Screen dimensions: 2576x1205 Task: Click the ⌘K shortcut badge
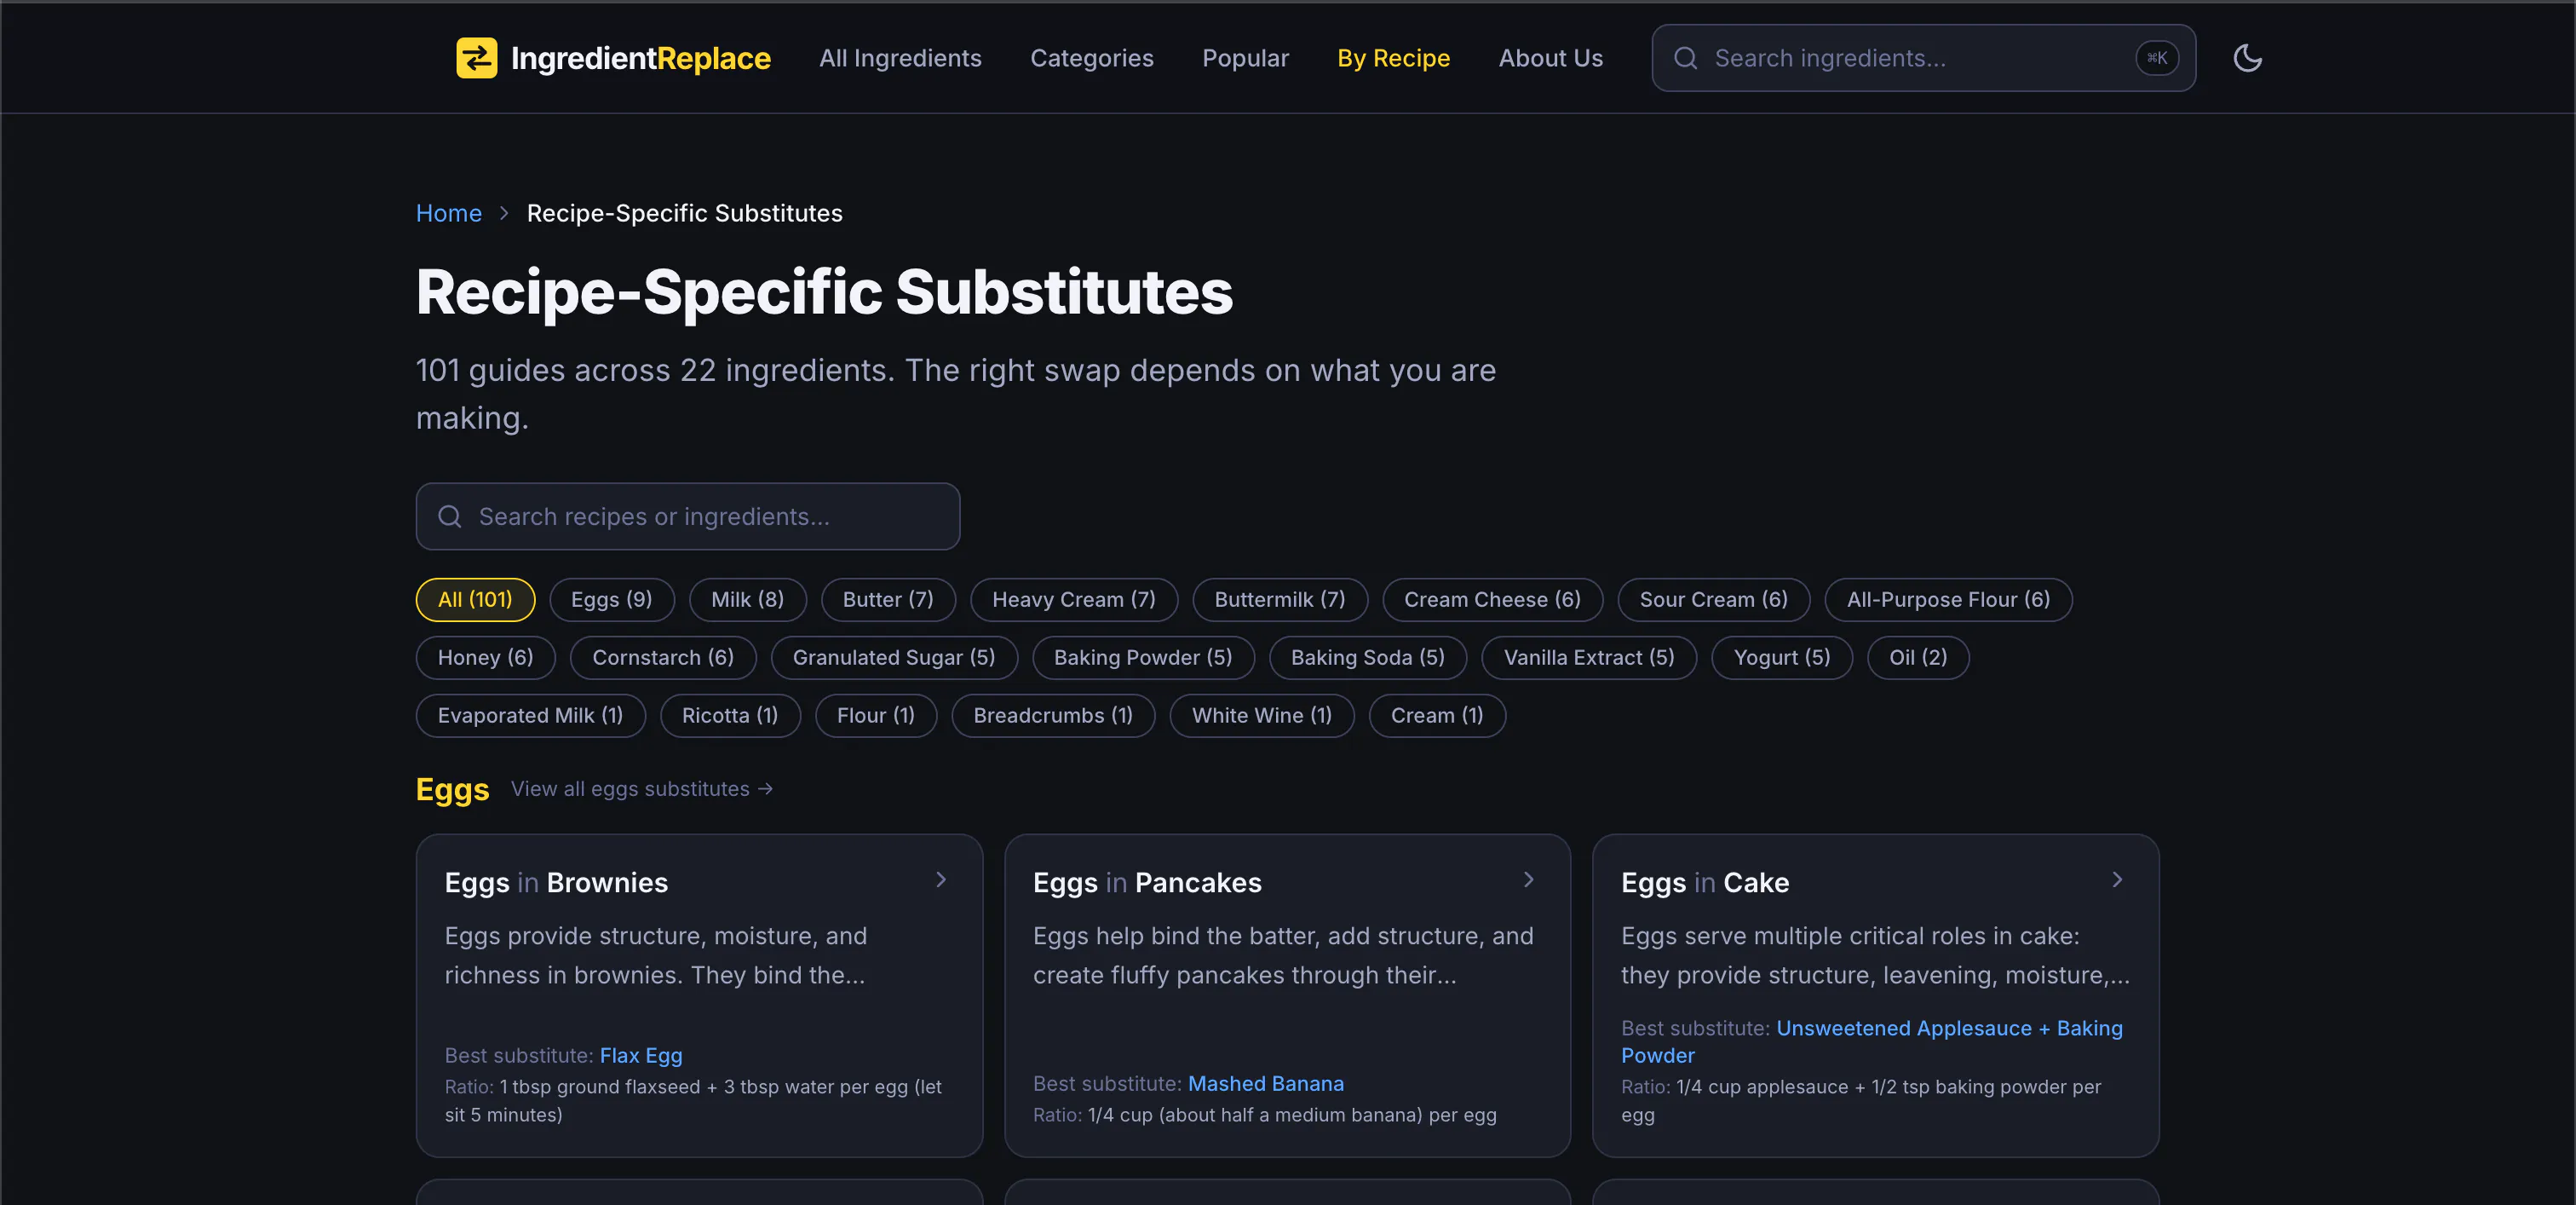2157,58
